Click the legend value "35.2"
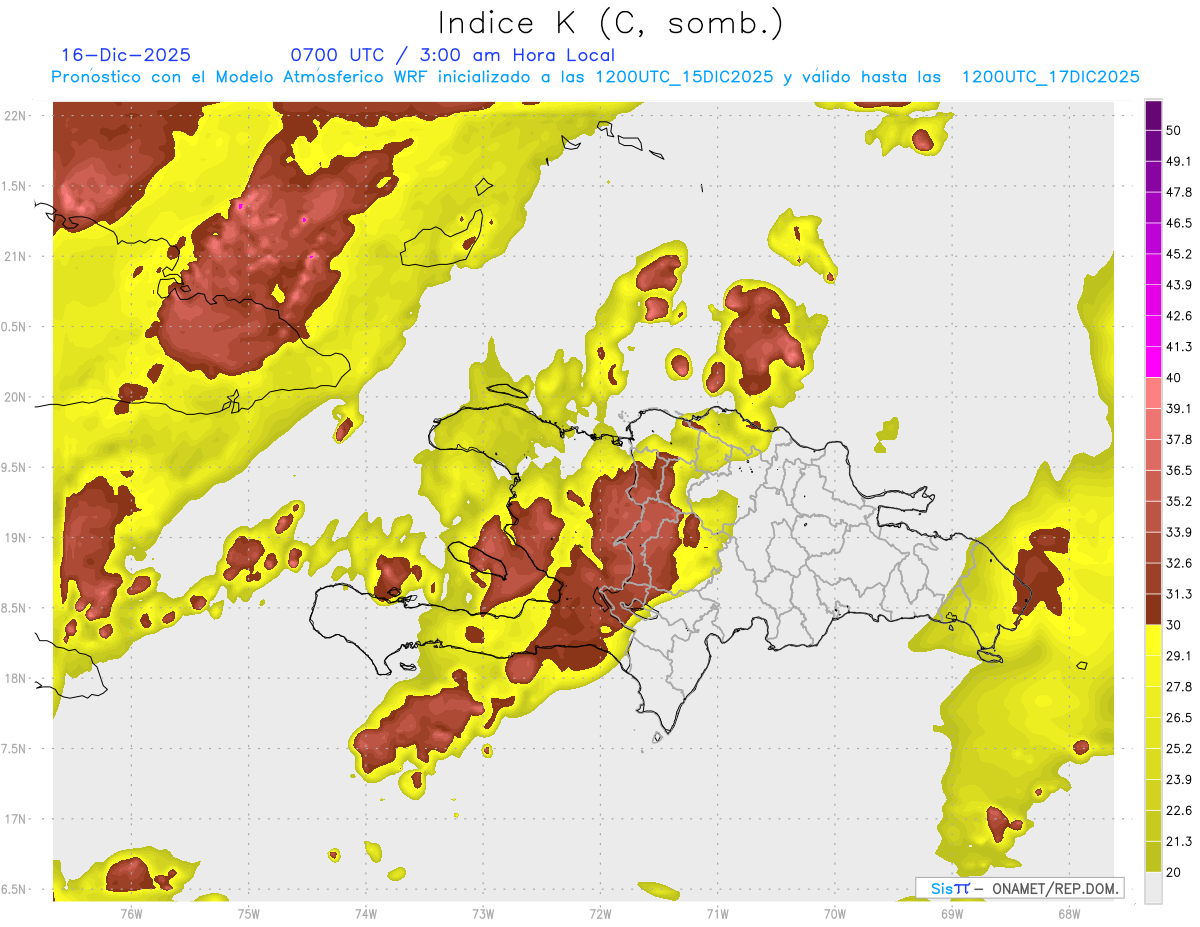 pyautogui.click(x=1179, y=501)
